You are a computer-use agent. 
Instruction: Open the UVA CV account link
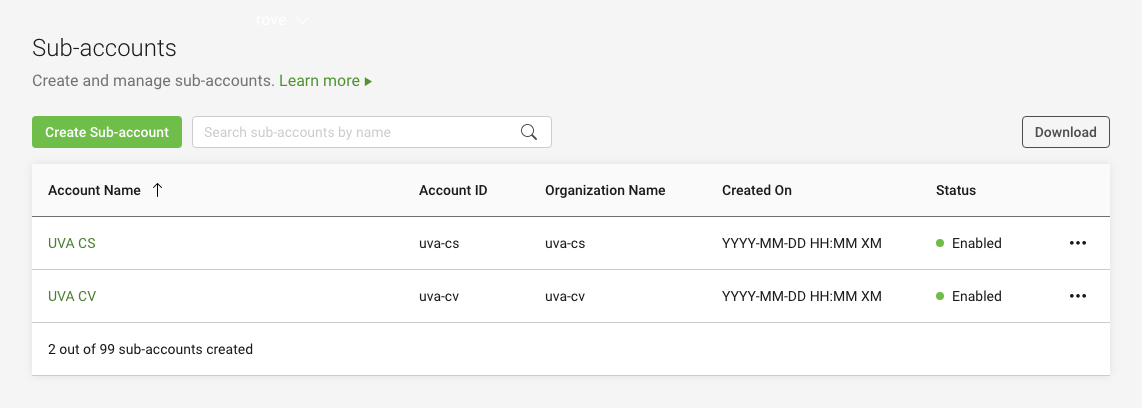(72, 297)
